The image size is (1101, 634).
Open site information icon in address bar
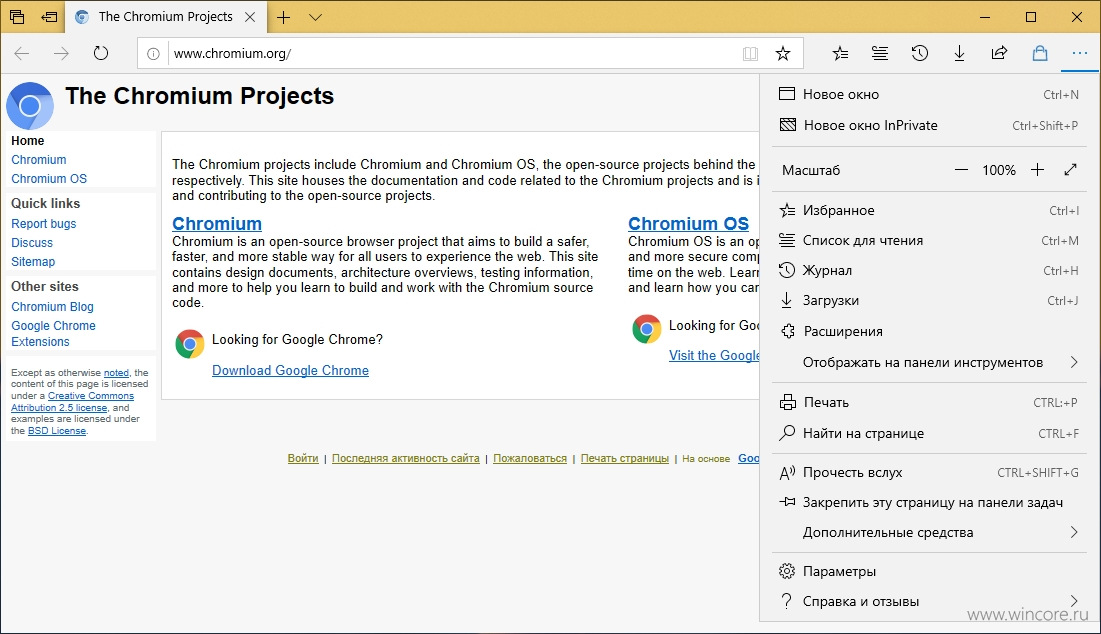click(x=153, y=53)
